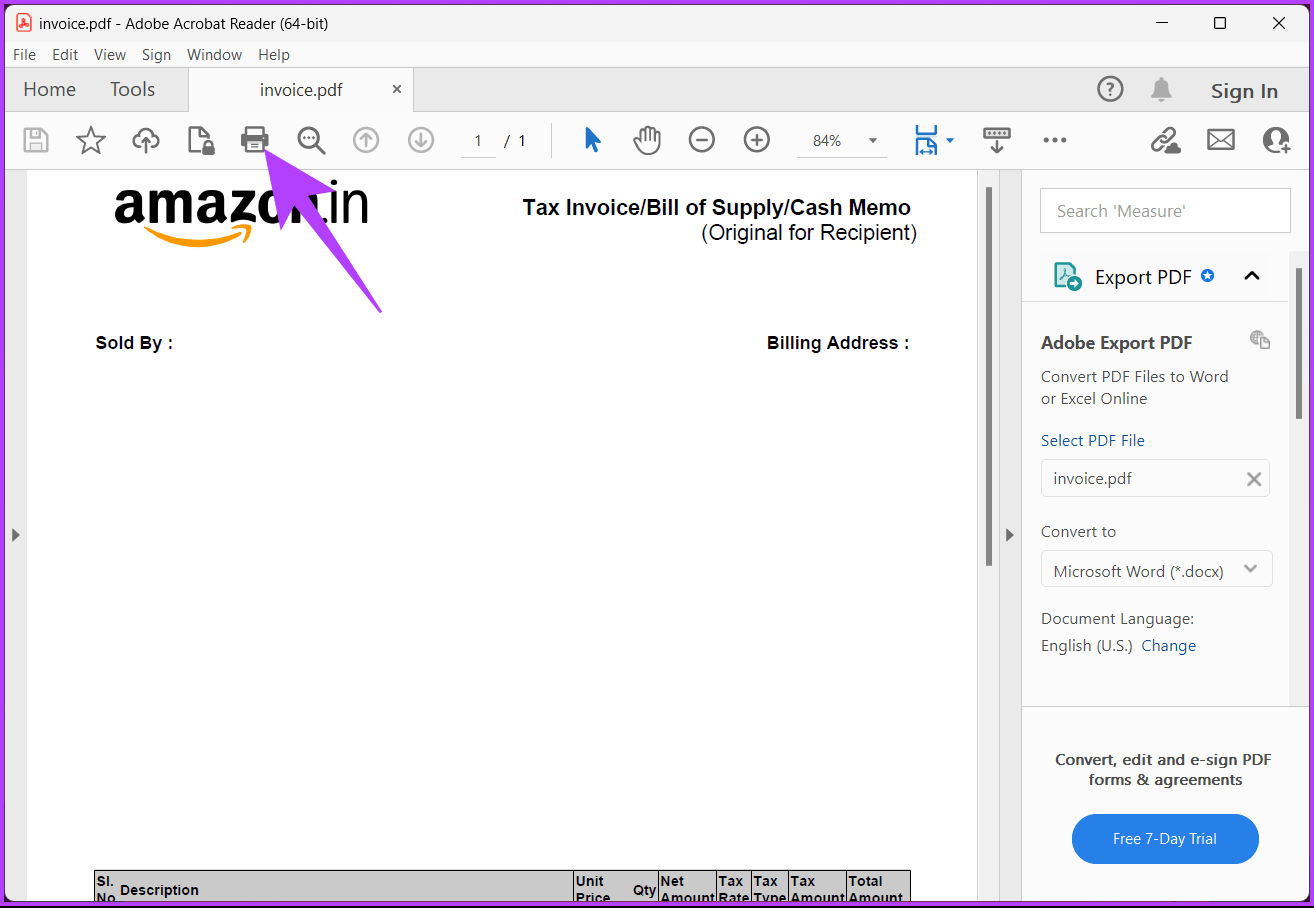Click the '(Original for Recipient)' text

pos(809,233)
